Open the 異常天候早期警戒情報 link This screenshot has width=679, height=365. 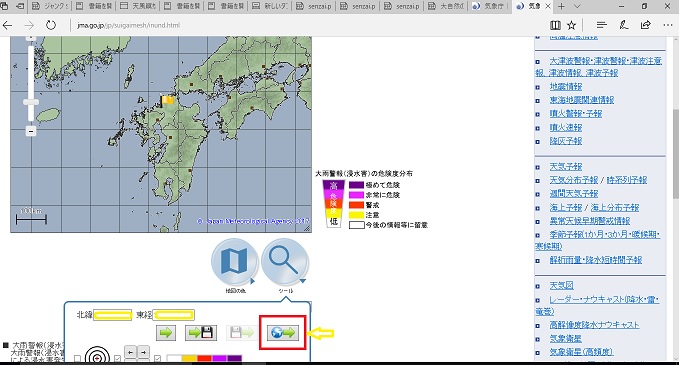coord(590,221)
